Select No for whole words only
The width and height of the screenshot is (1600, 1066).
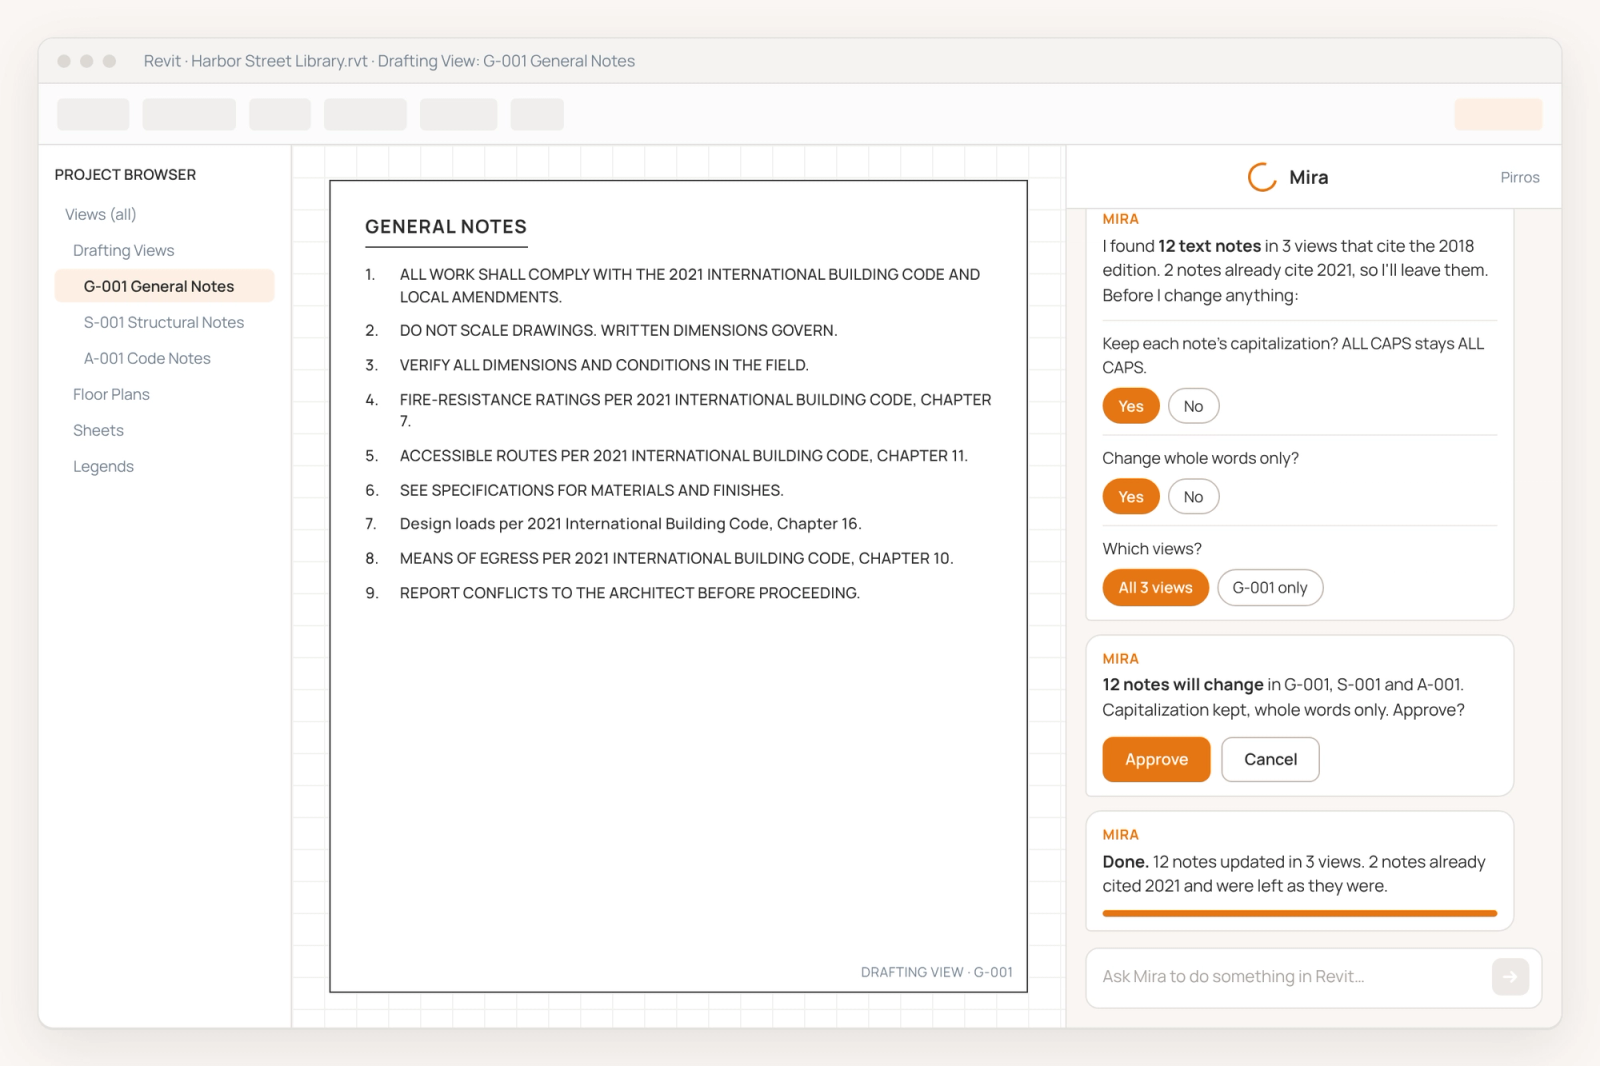point(1193,497)
